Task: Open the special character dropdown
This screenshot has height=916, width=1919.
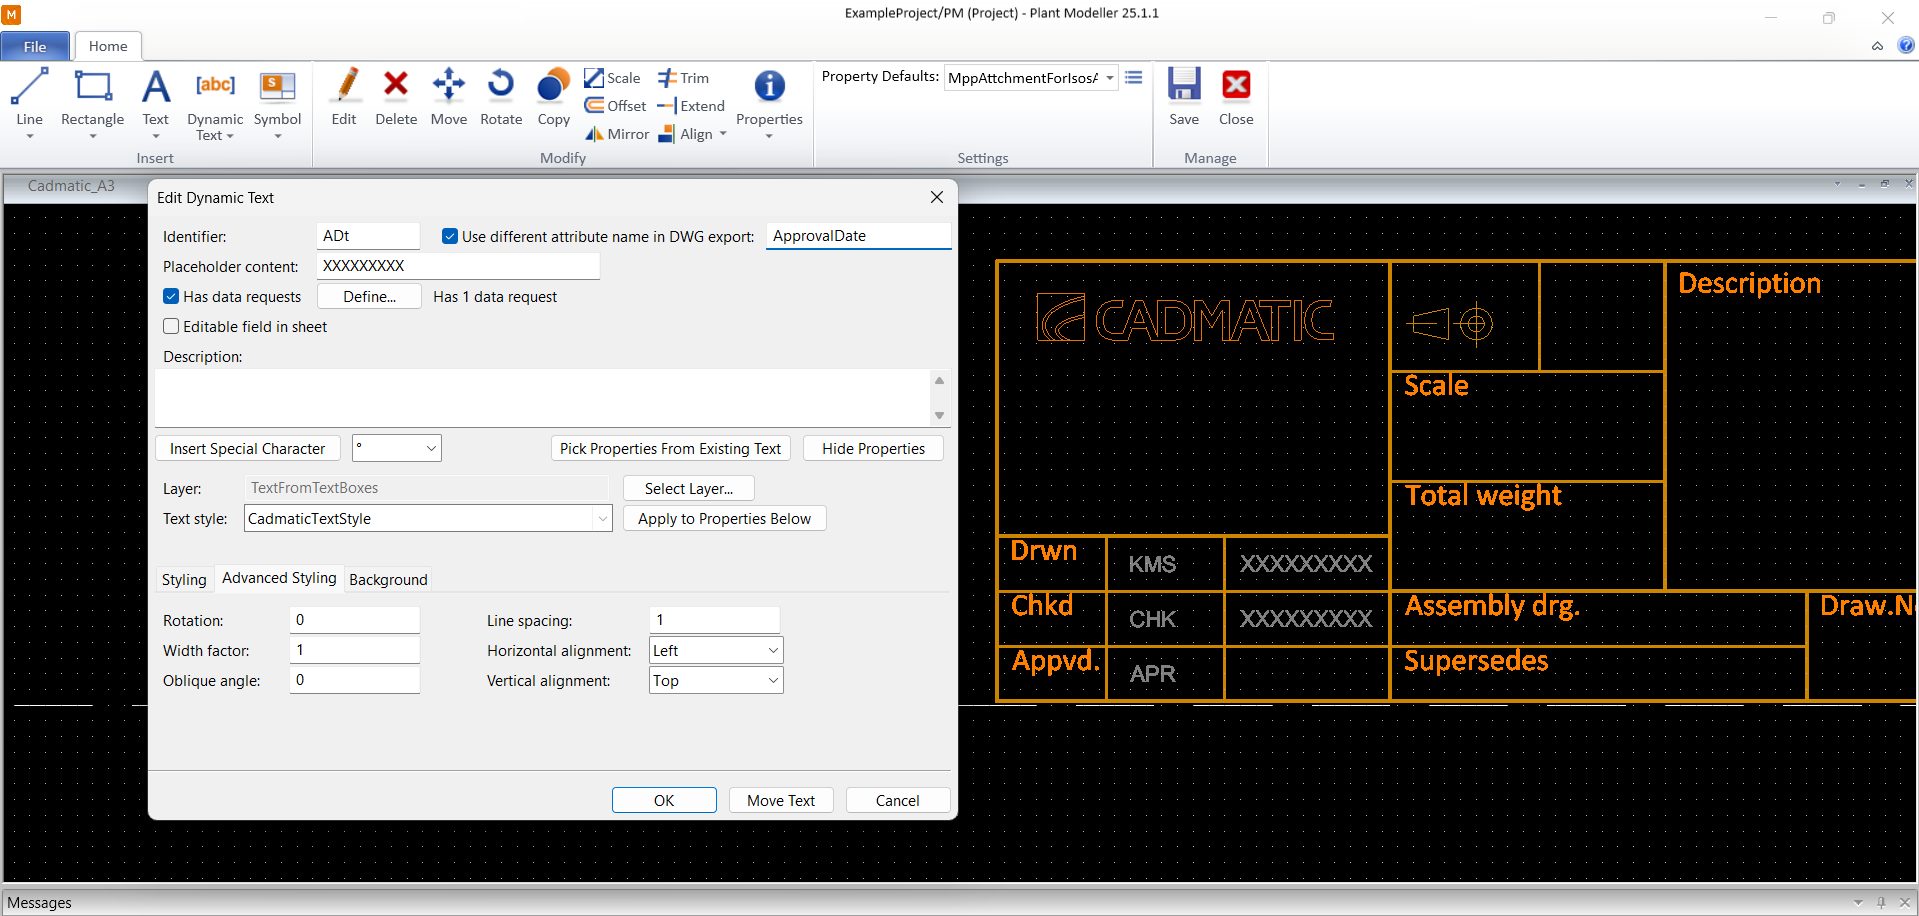Action: 431,448
